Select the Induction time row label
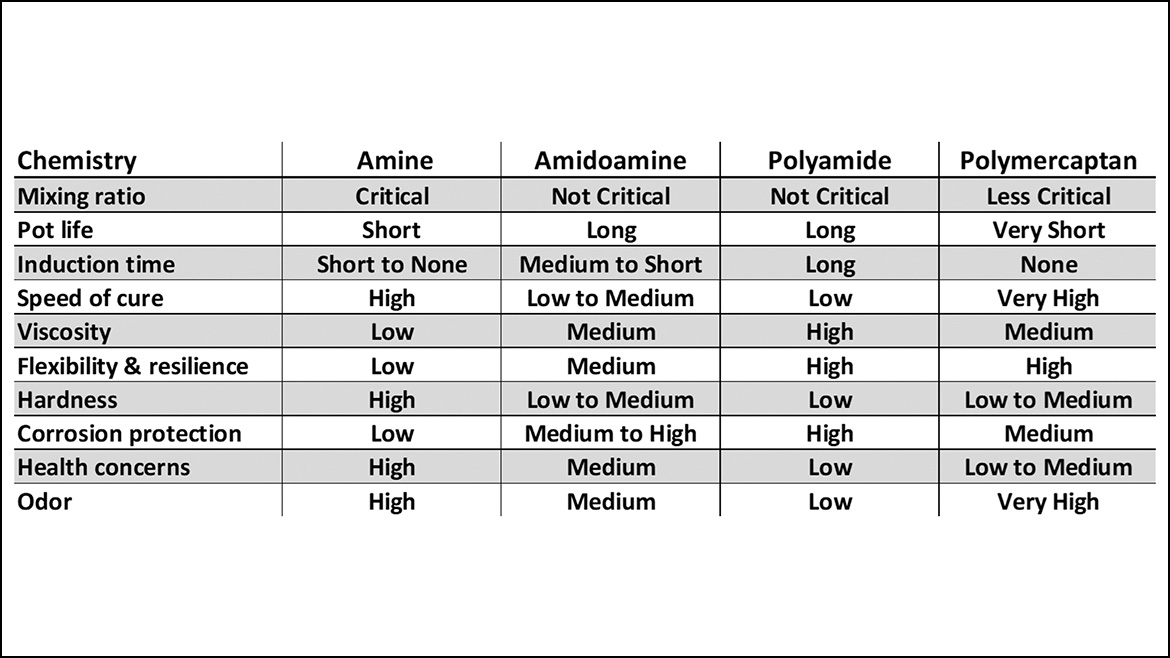 coord(96,265)
